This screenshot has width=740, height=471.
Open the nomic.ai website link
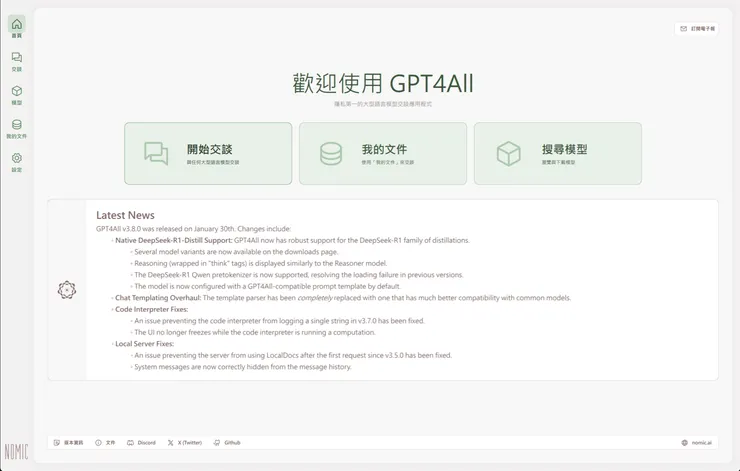697,443
